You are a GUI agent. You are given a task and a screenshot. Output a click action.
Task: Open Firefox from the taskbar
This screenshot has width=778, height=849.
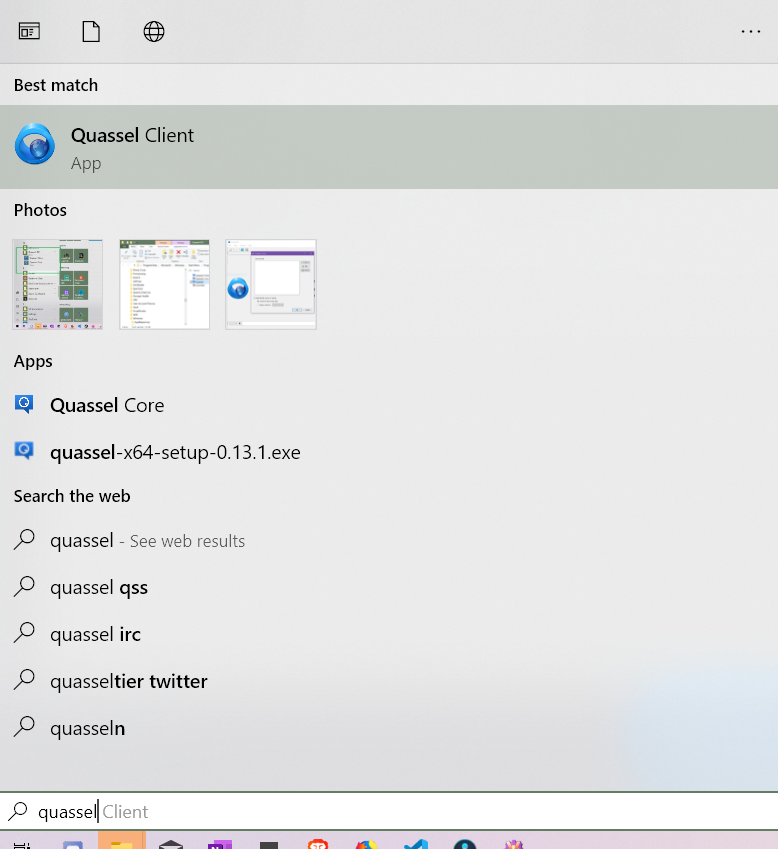point(367,844)
